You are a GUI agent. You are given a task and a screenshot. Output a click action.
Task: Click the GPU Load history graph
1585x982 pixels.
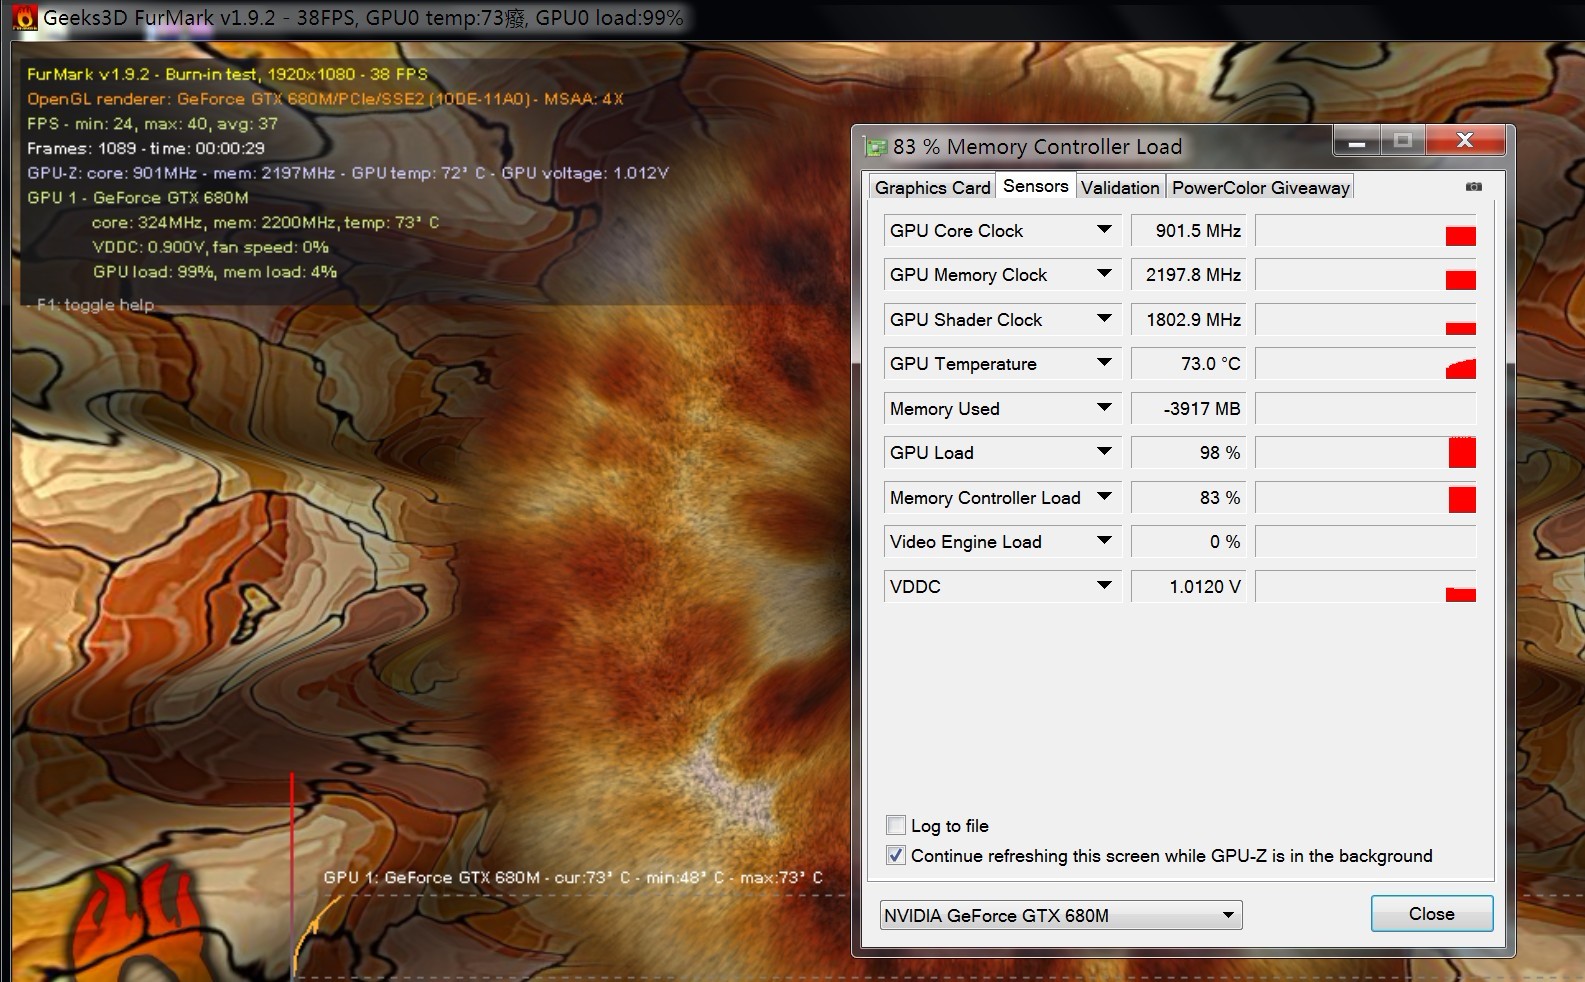pyautogui.click(x=1366, y=452)
